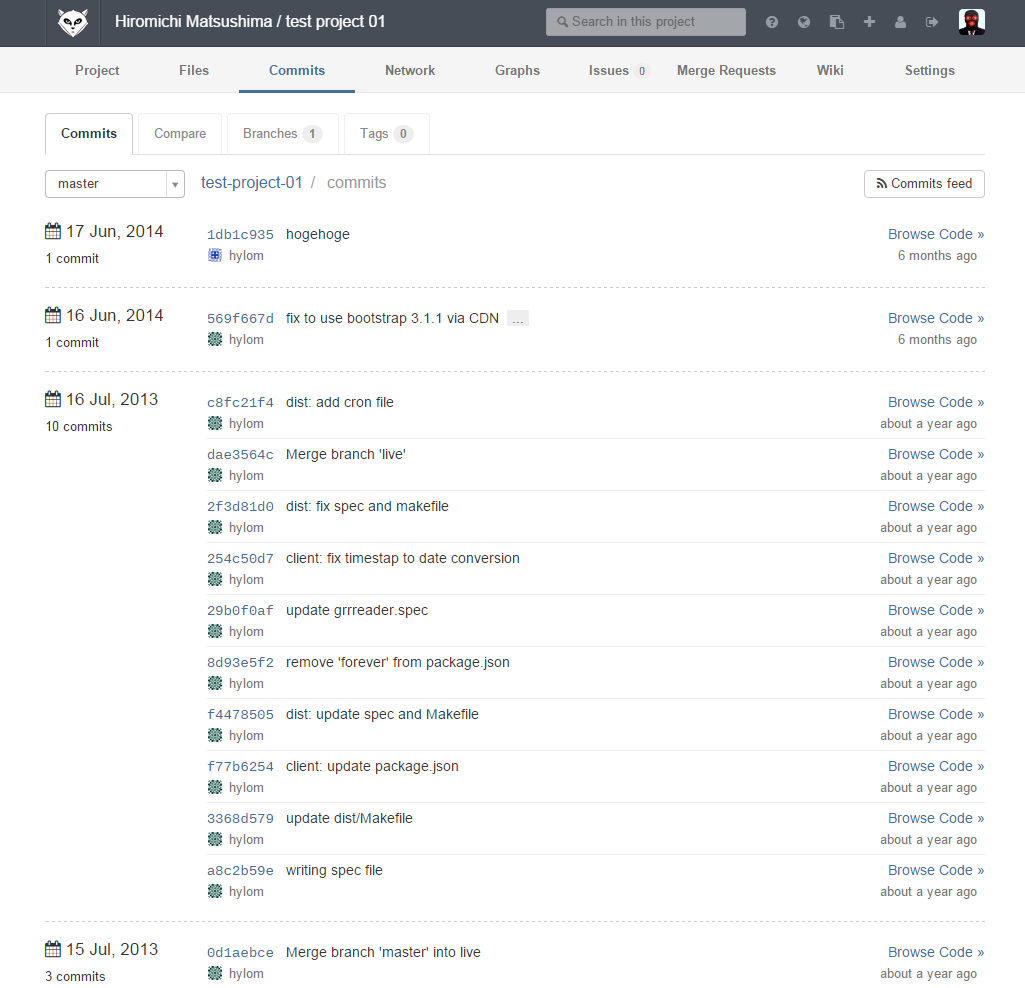
Task: Go to test-project-01 breadcrumb link
Action: coord(251,183)
